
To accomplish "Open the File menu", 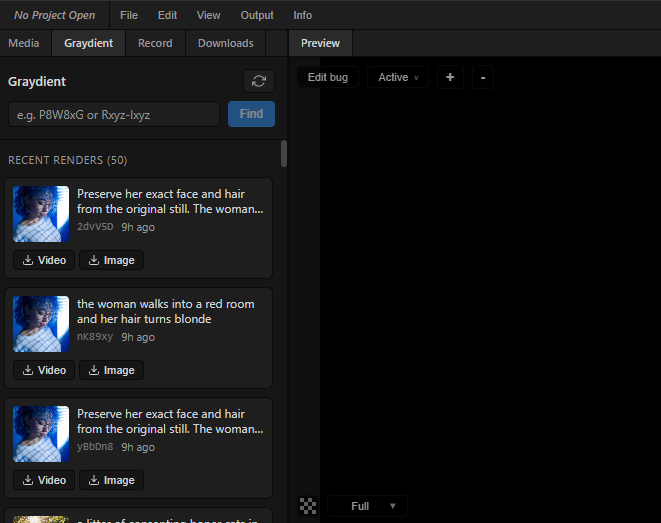I will click(x=129, y=15).
